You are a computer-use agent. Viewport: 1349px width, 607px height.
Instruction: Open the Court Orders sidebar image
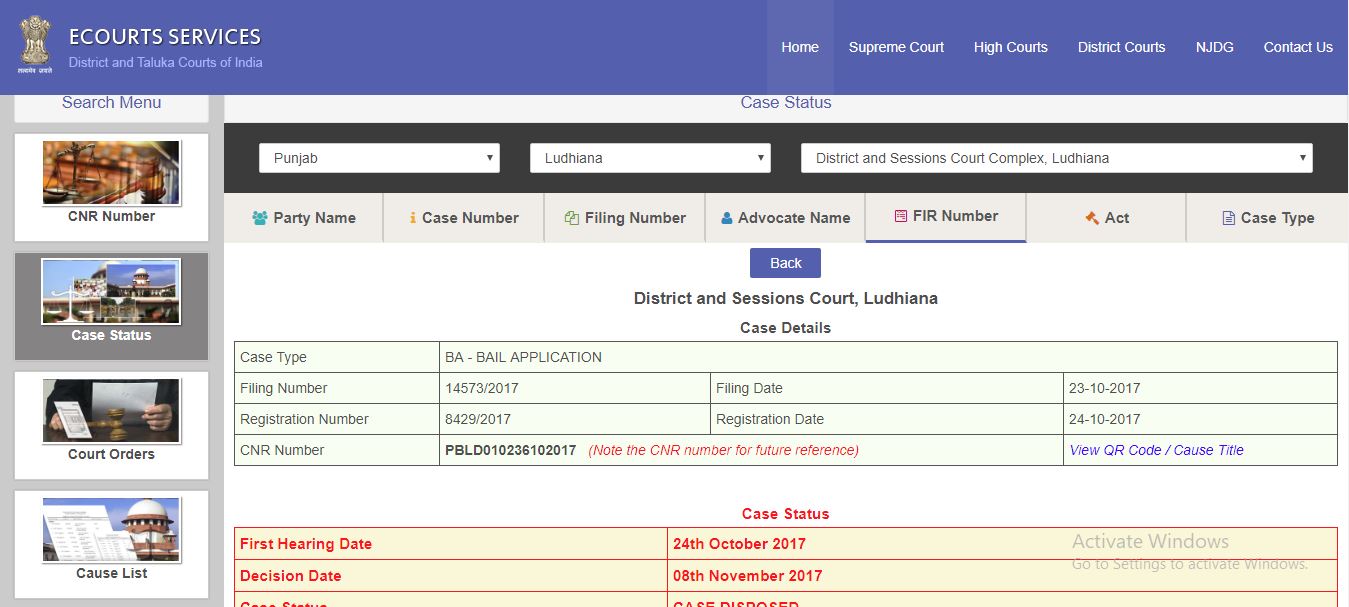(111, 411)
